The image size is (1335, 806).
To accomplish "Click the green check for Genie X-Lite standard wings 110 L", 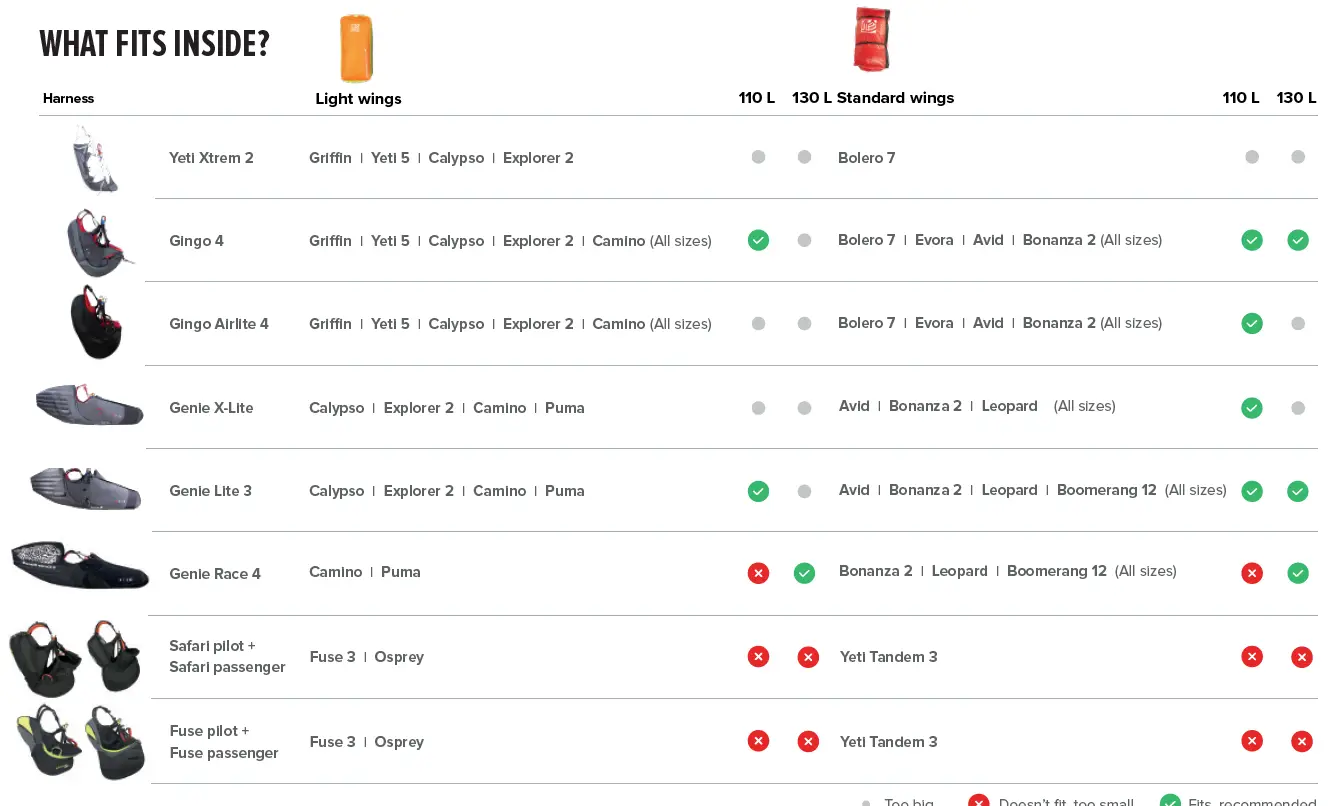I will click(1251, 407).
